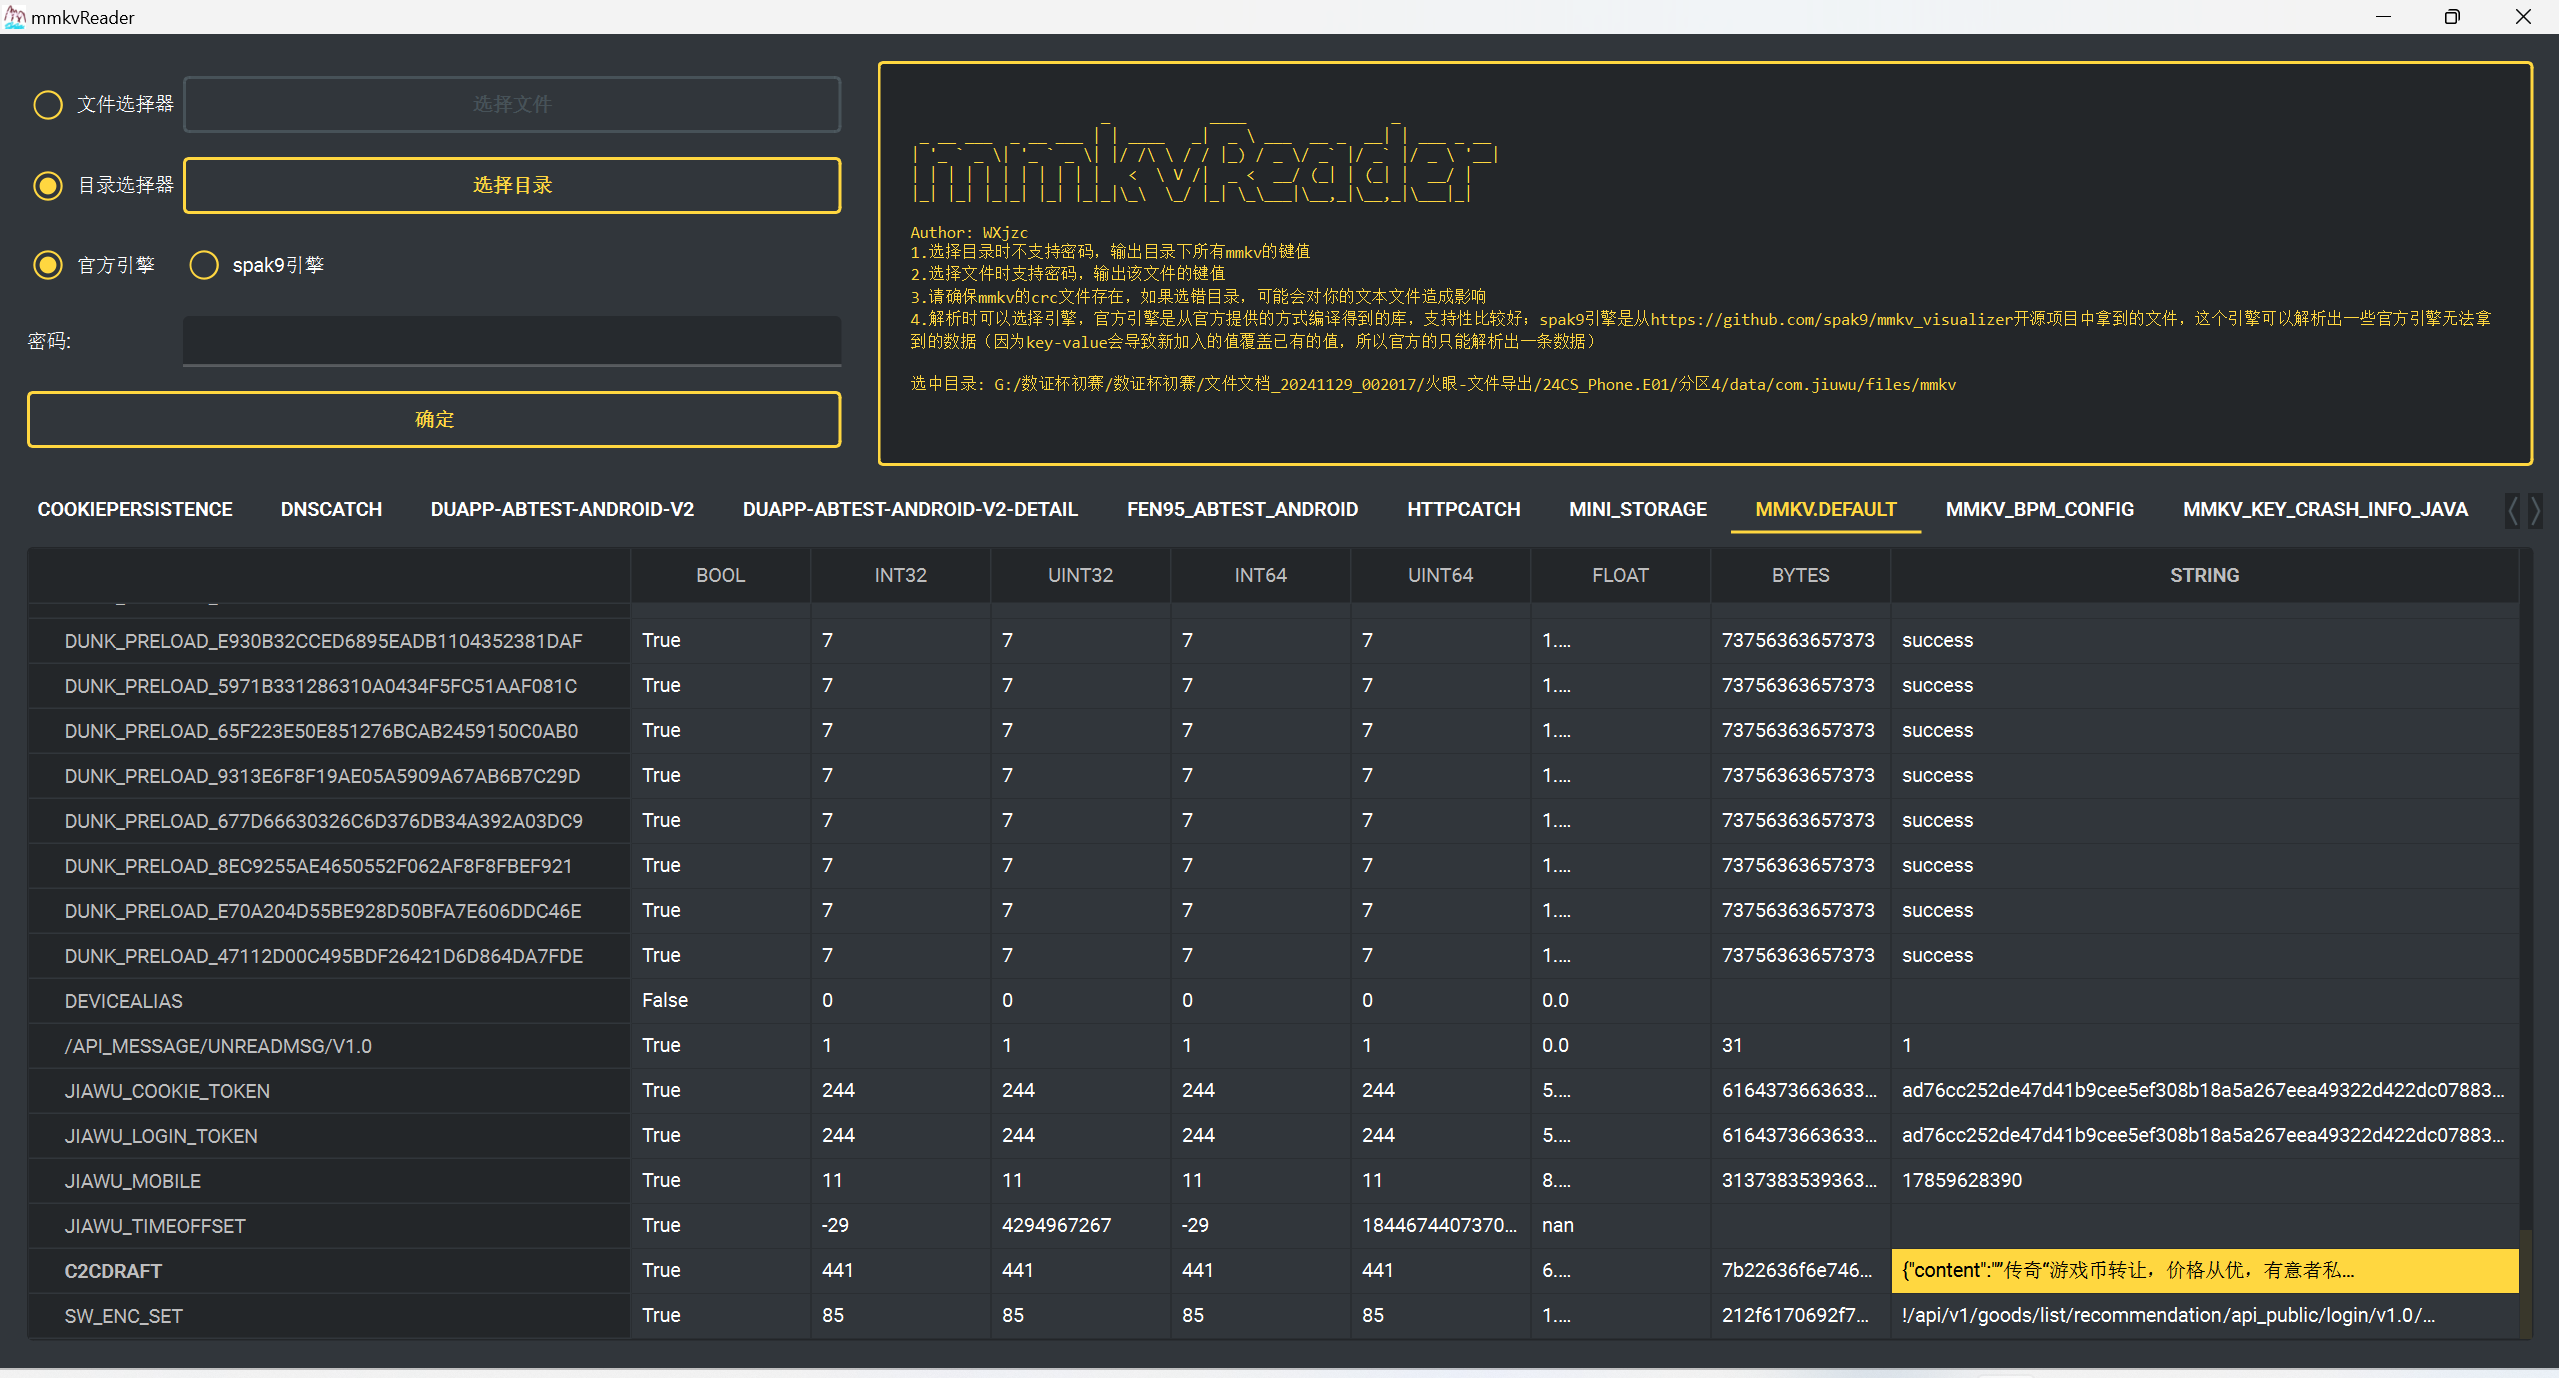
Task: Select the C2CDRAFT string cell
Action: pos(2203,1271)
